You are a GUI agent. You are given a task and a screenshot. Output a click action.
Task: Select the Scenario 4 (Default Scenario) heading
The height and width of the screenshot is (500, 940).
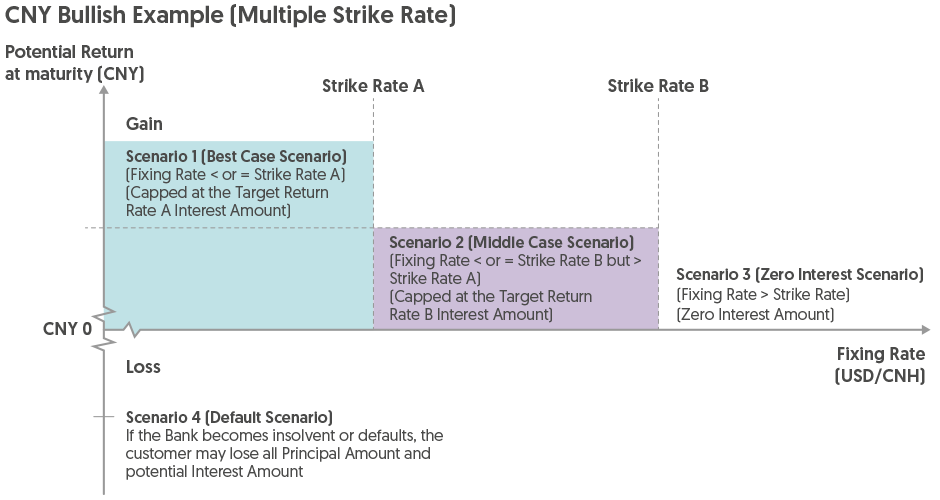click(229, 416)
